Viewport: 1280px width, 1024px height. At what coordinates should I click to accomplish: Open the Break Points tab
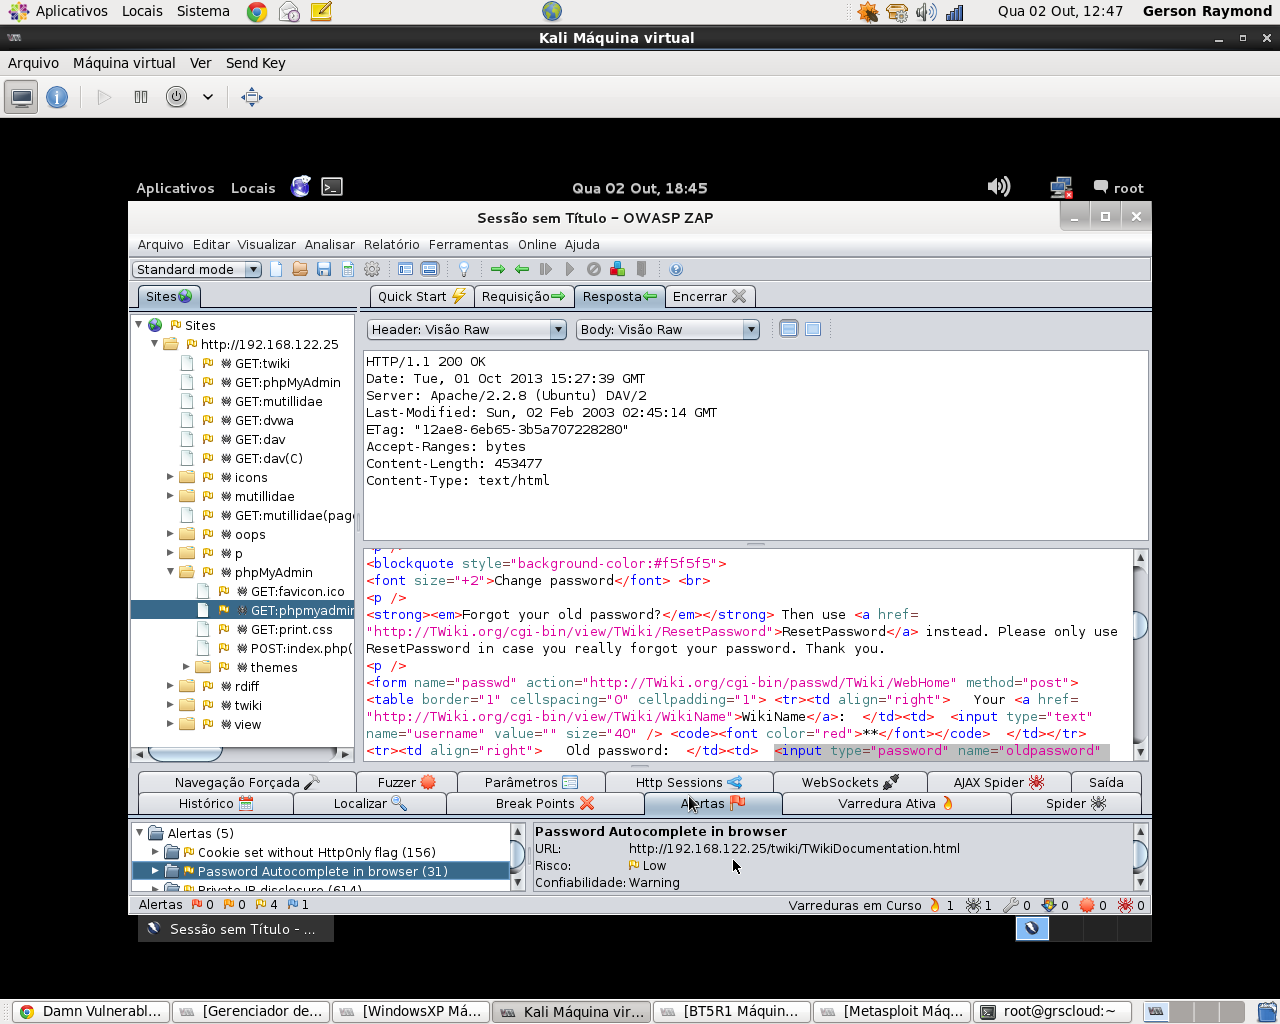point(545,803)
